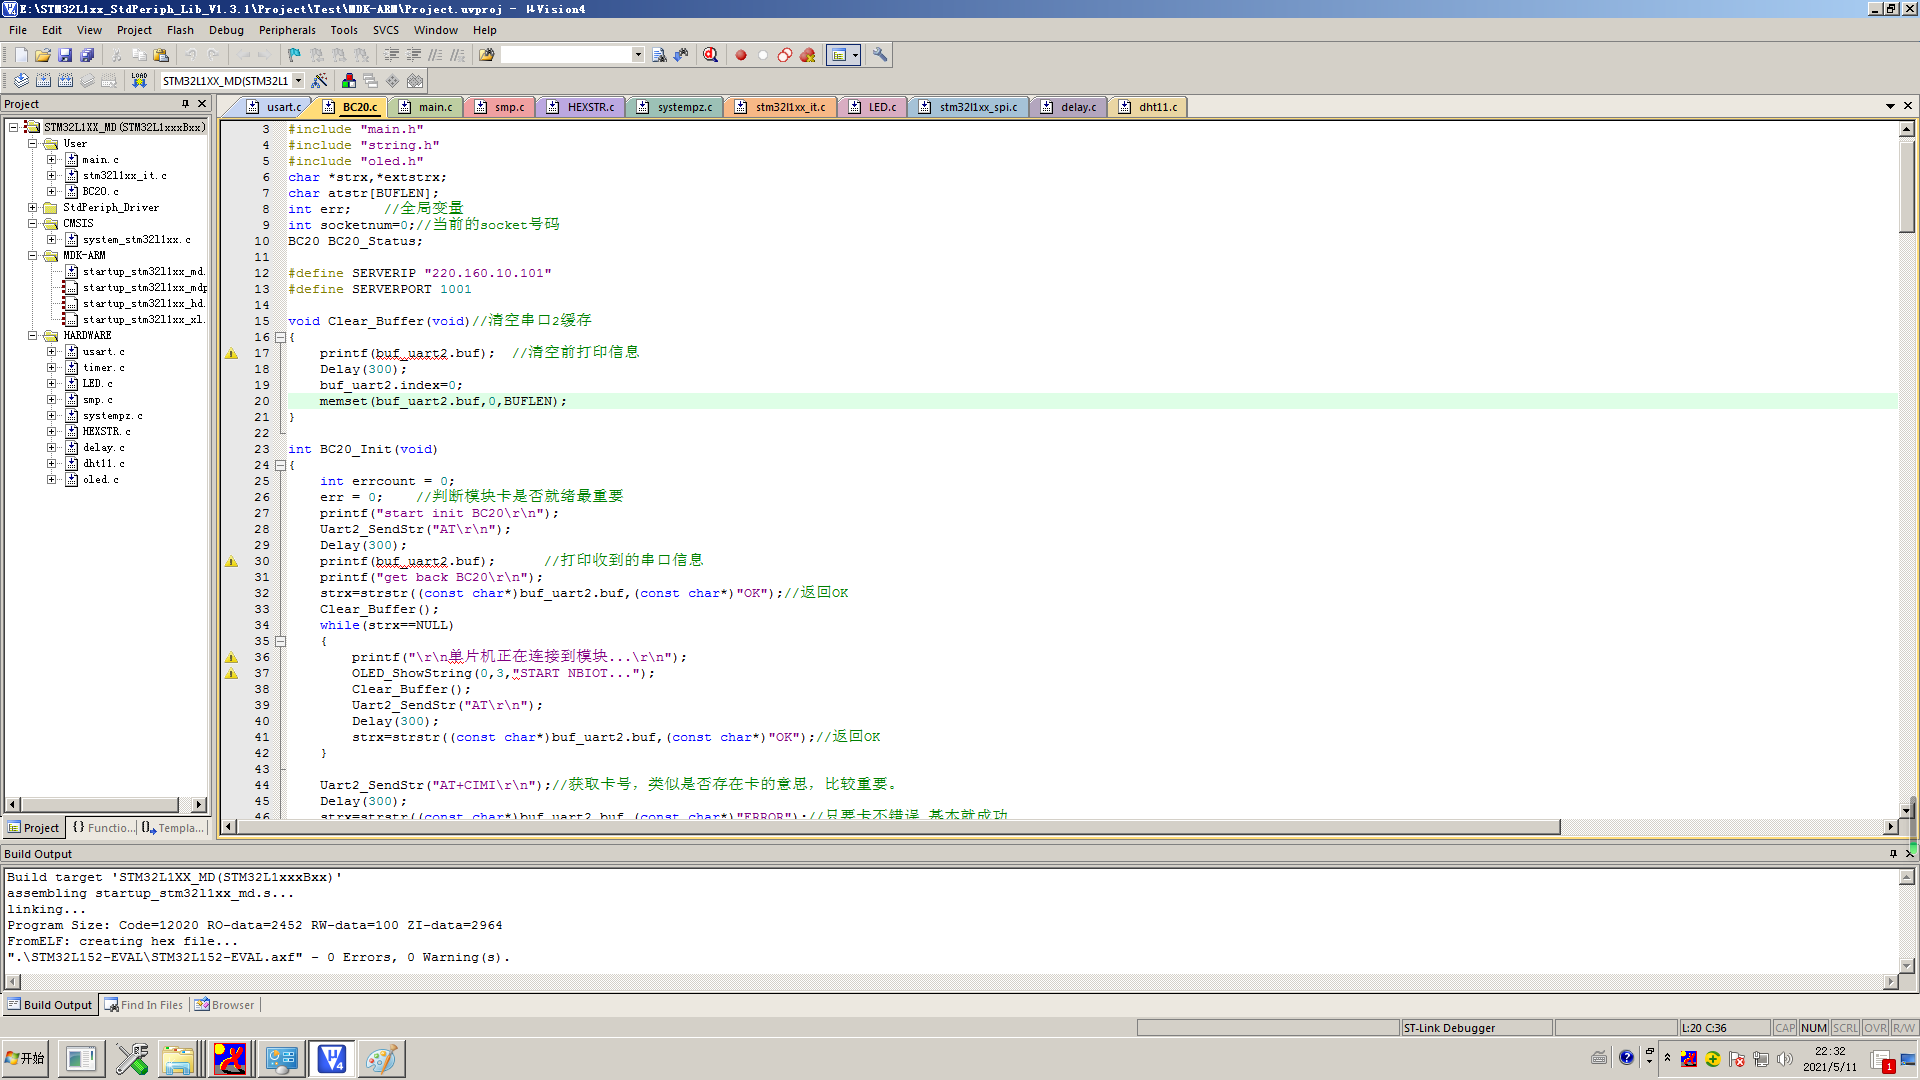
Task: Collapse the User group in project tree
Action: (32, 144)
